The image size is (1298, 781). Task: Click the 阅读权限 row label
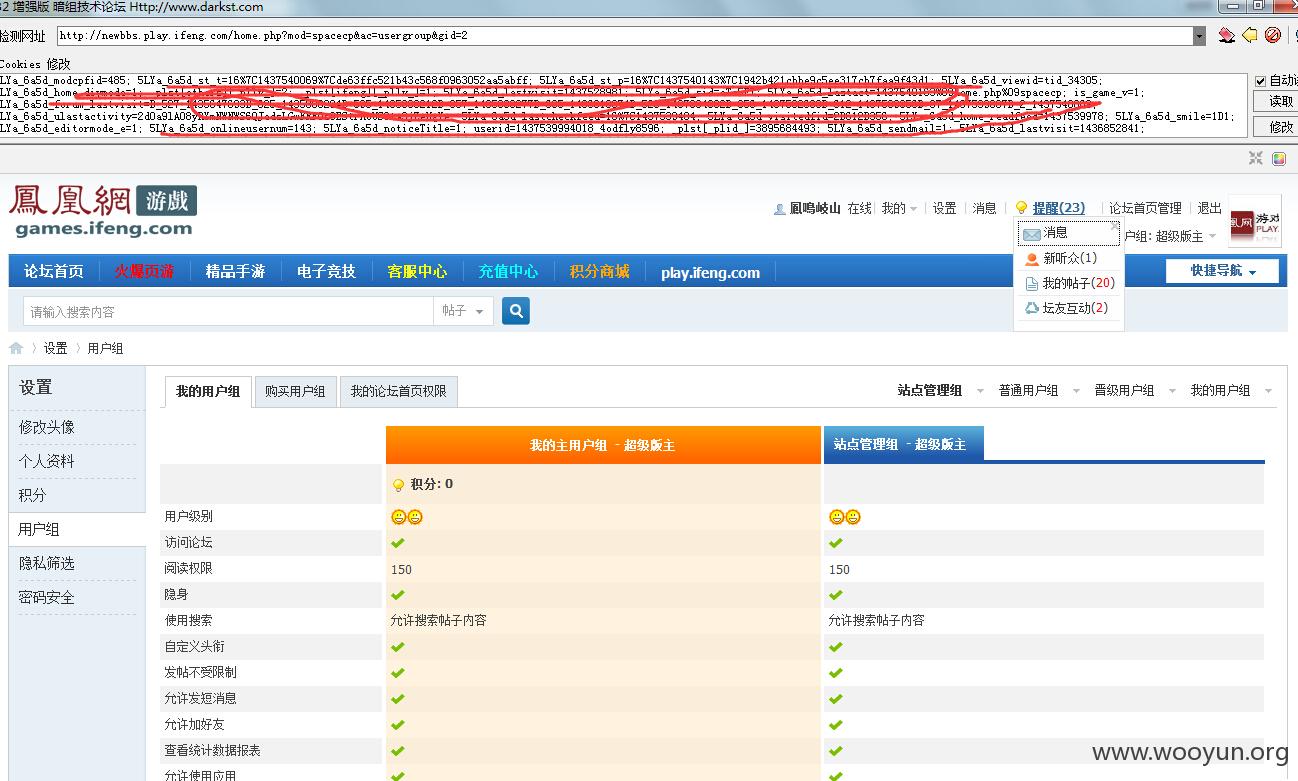189,568
